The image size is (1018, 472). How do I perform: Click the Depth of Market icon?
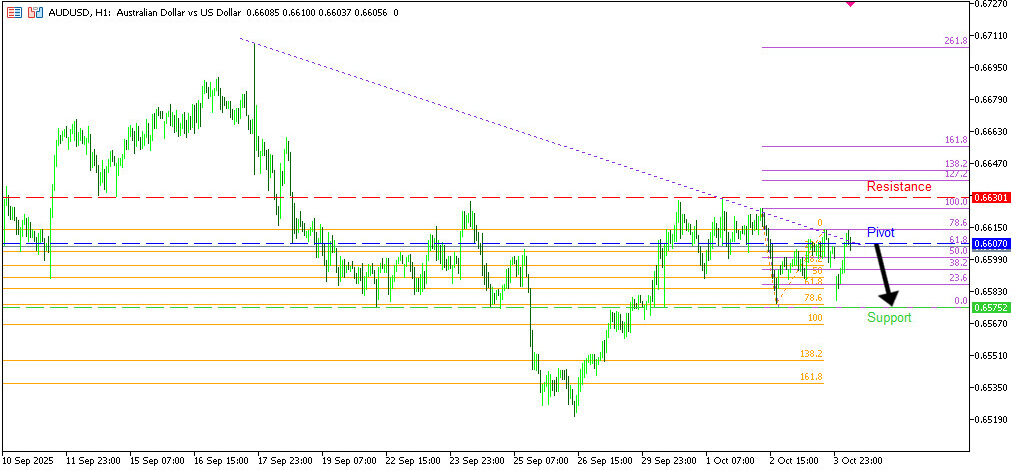35,13
